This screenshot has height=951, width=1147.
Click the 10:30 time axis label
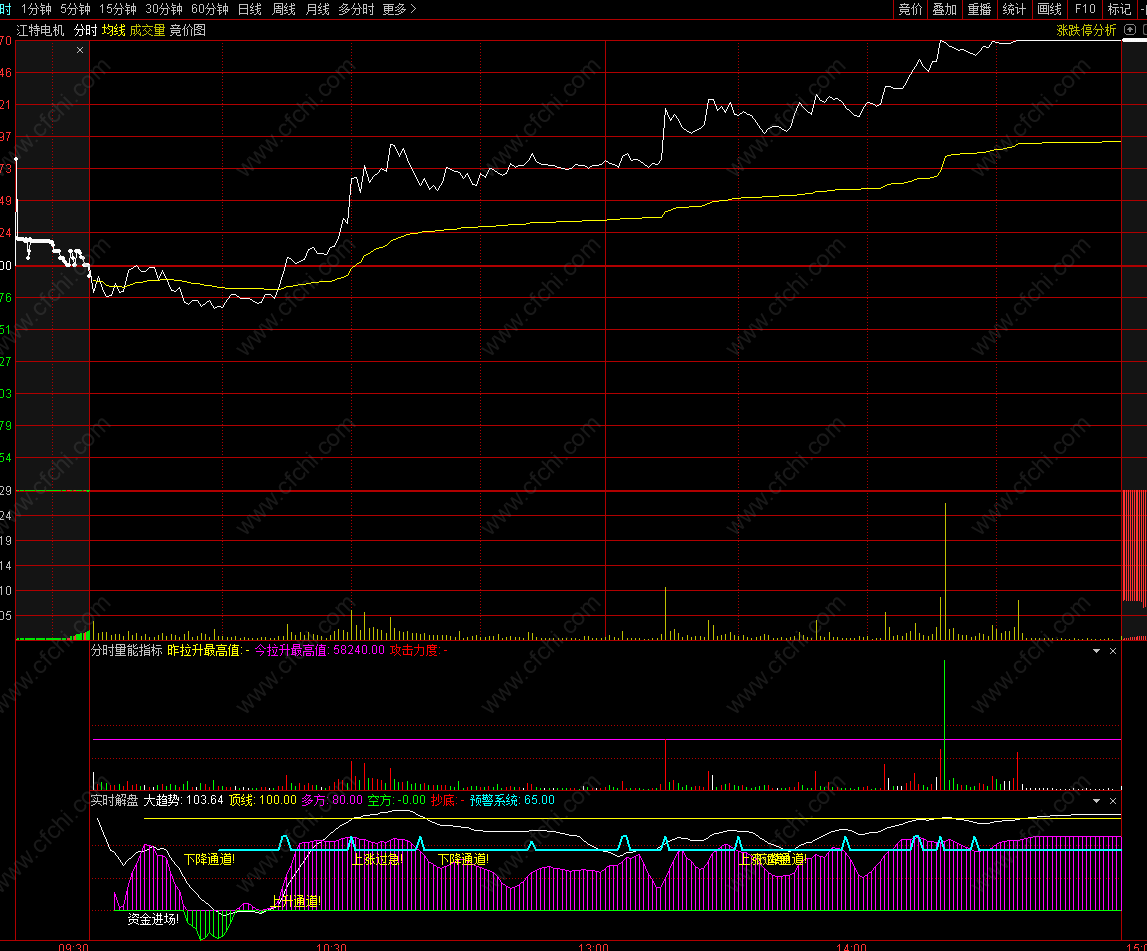point(331,947)
